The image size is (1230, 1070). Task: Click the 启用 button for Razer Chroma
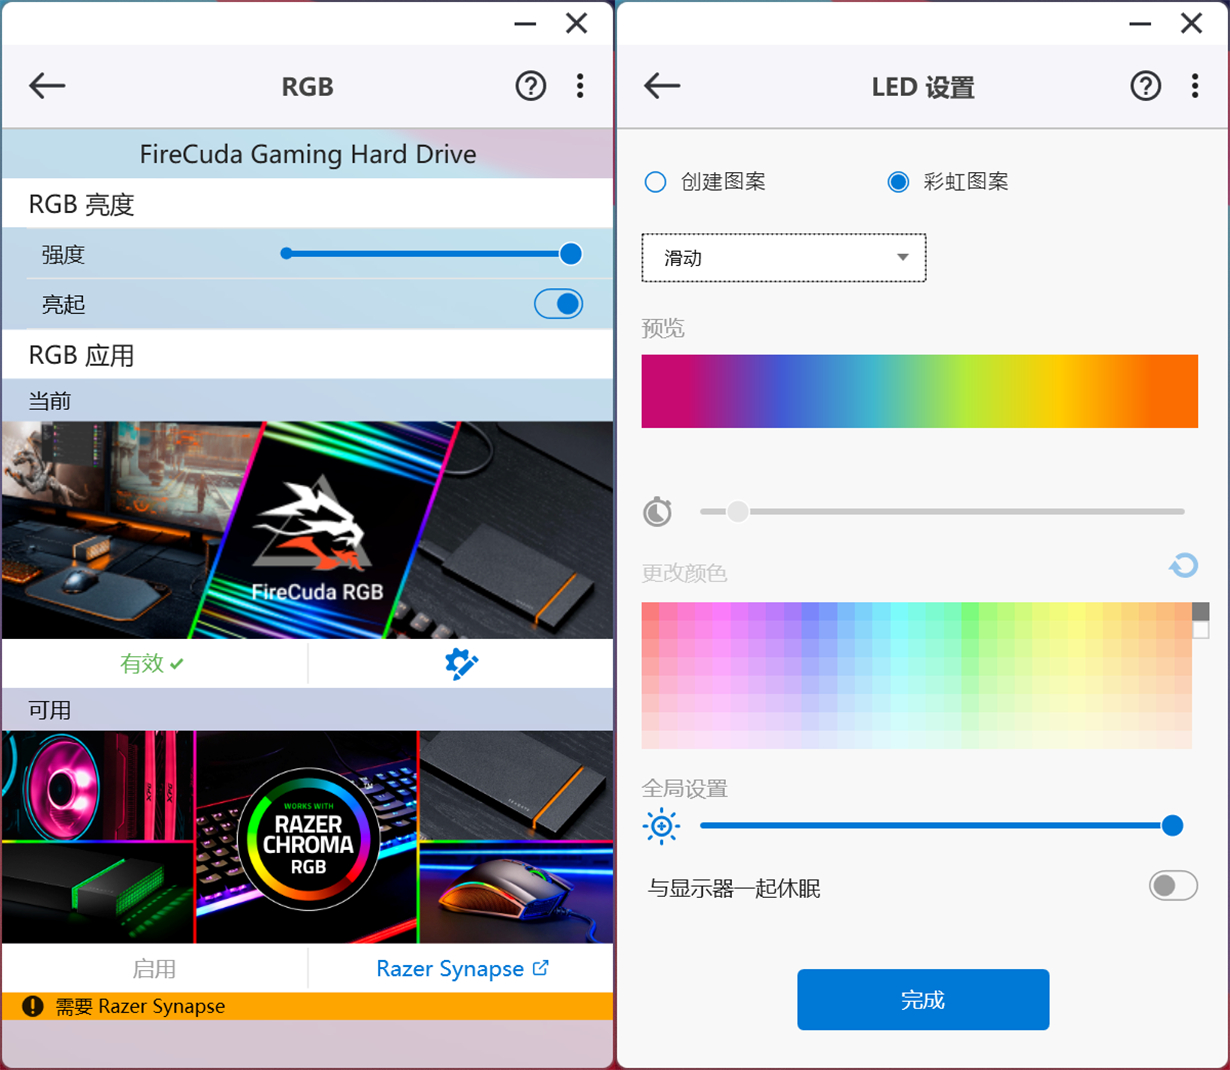[154, 969]
